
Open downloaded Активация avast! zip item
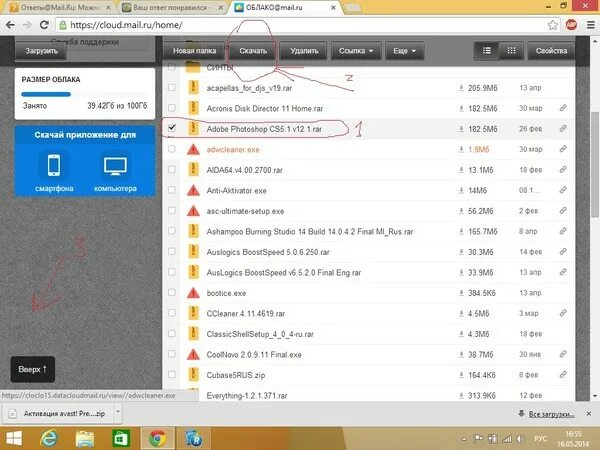point(59,413)
